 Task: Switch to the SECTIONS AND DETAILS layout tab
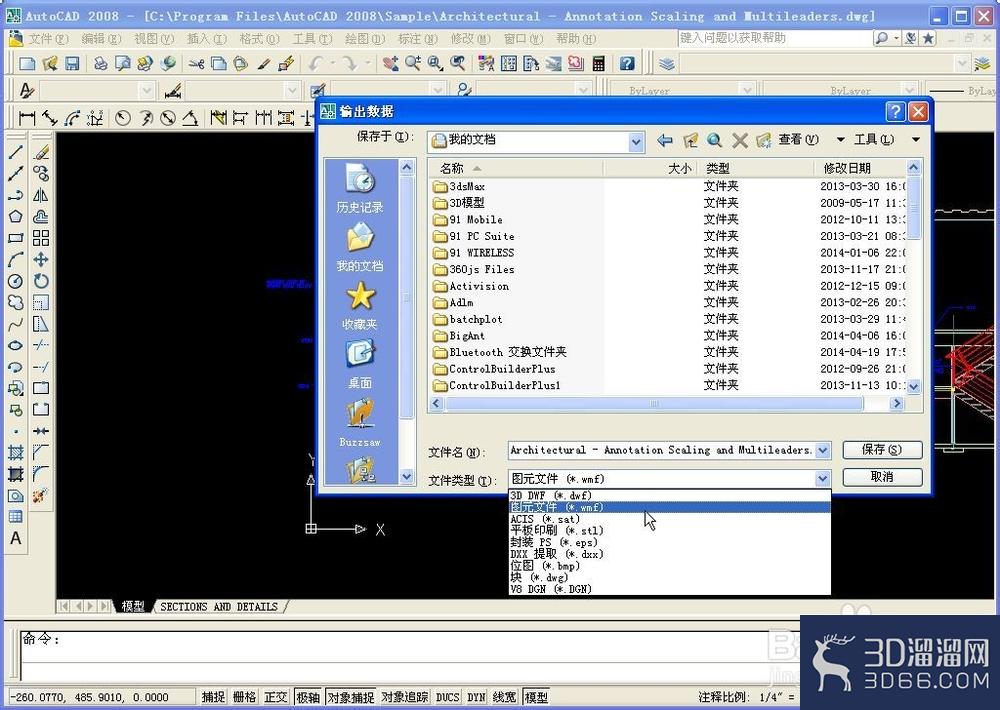point(219,607)
